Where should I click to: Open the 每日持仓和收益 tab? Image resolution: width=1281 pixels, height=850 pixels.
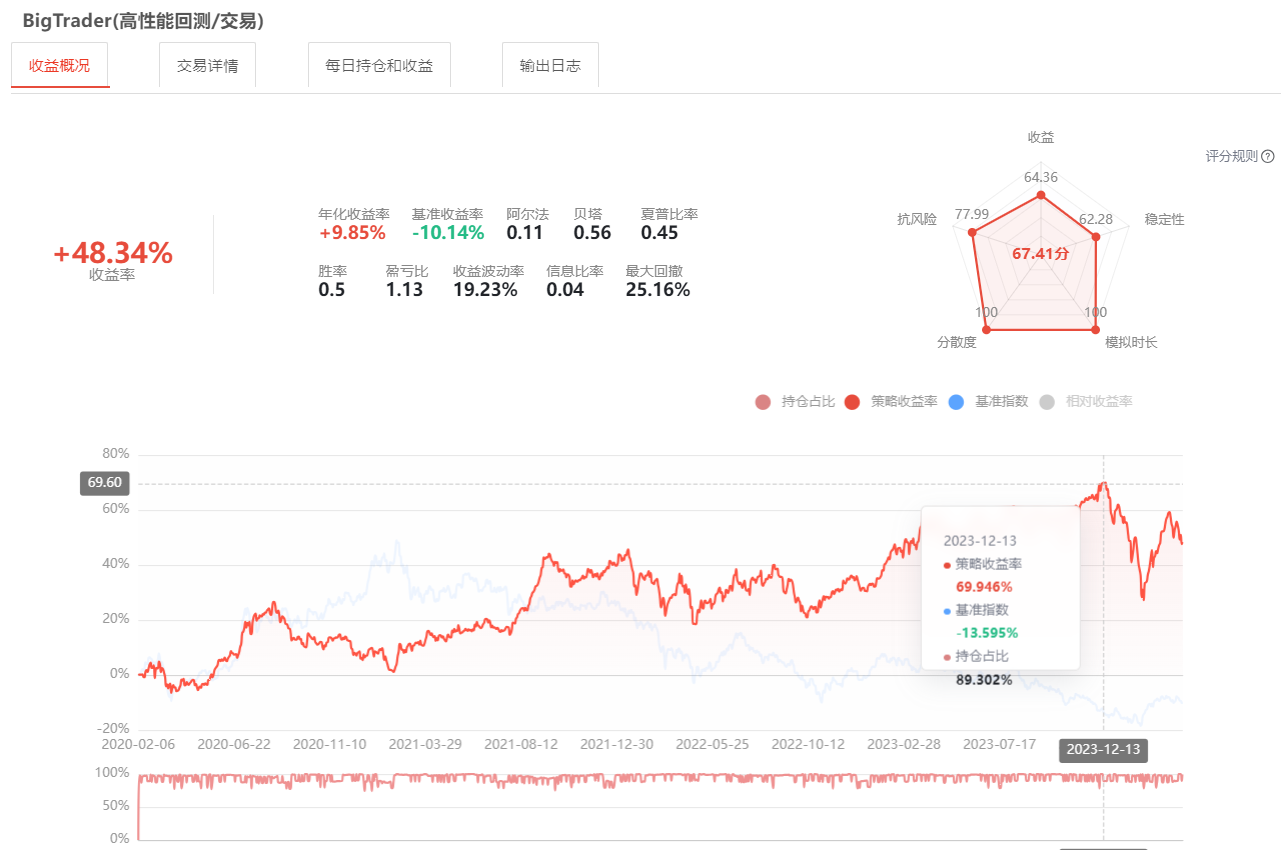coord(379,65)
